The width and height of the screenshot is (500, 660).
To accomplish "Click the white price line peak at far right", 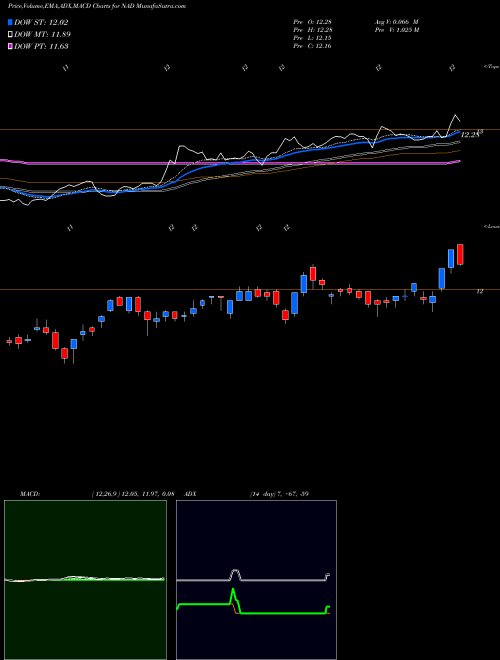I will tap(455, 115).
